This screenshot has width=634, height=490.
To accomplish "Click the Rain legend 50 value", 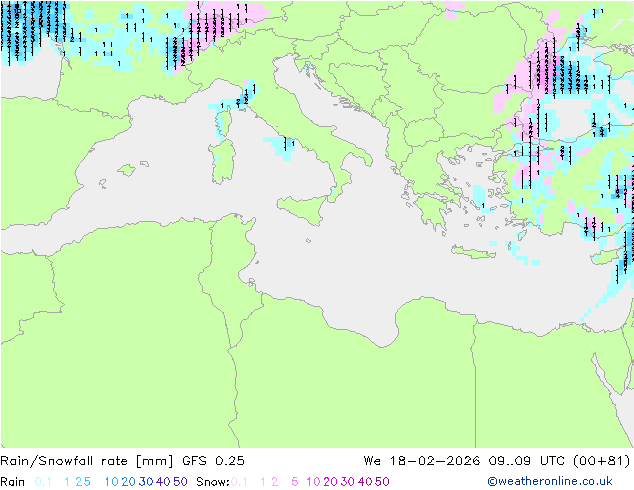I will [180, 482].
